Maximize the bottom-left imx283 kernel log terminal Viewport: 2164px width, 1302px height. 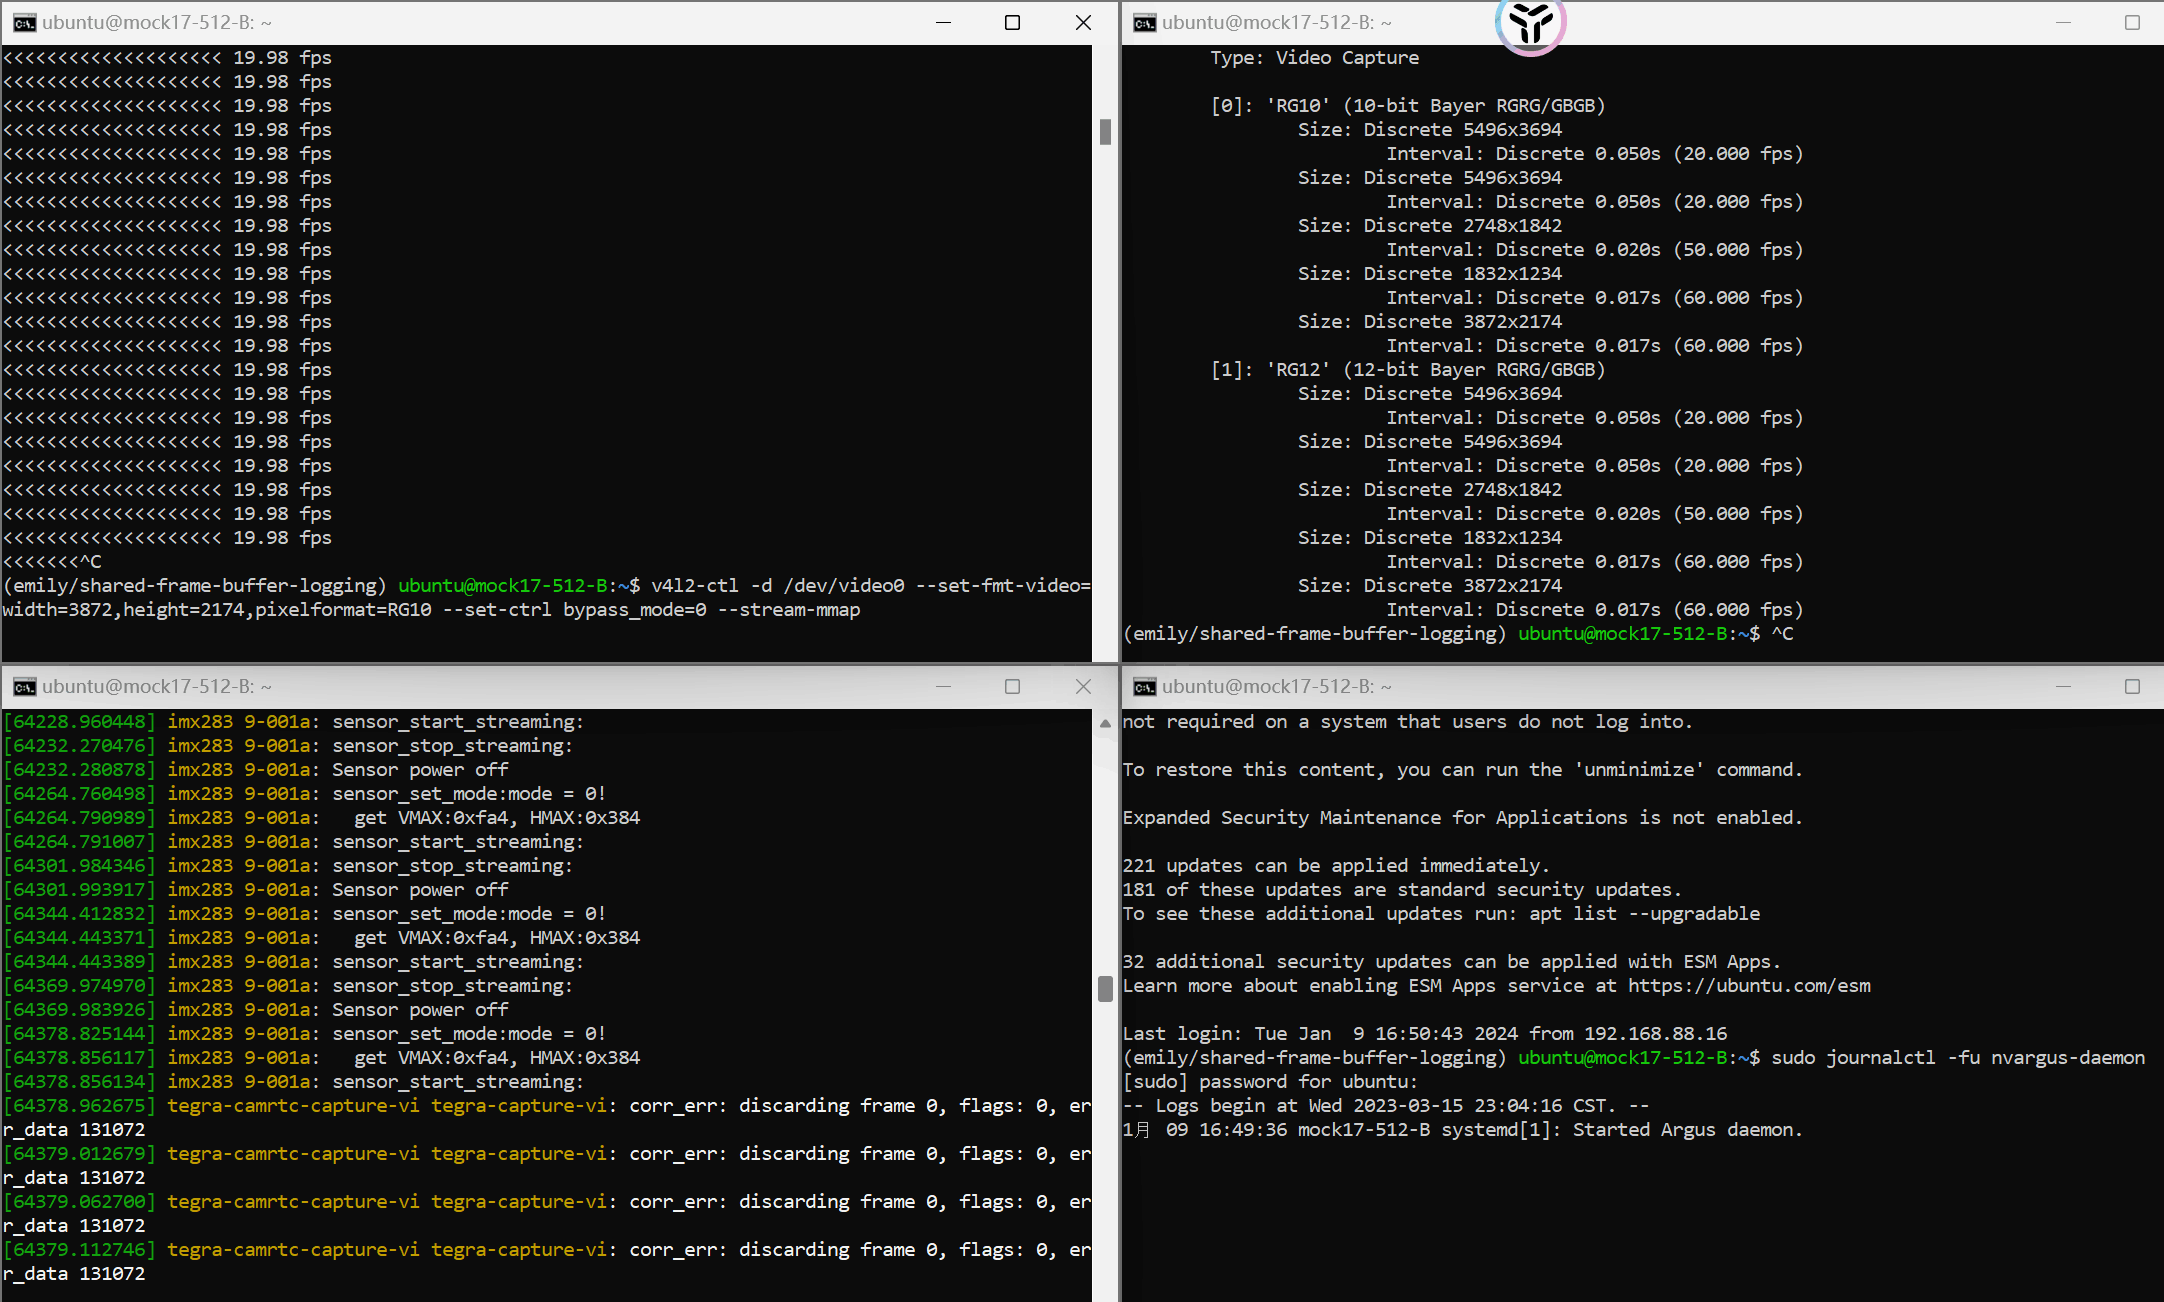1012,687
